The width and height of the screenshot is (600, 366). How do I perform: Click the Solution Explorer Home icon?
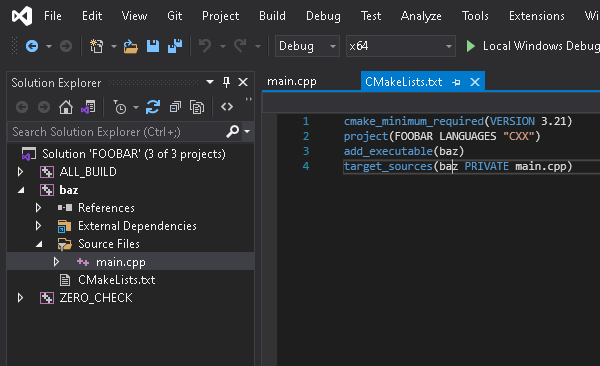[66, 107]
